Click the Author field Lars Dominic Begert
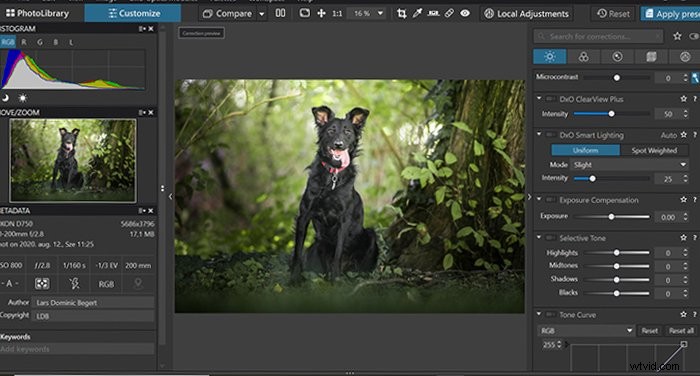The height and width of the screenshot is (376, 700). click(93, 303)
